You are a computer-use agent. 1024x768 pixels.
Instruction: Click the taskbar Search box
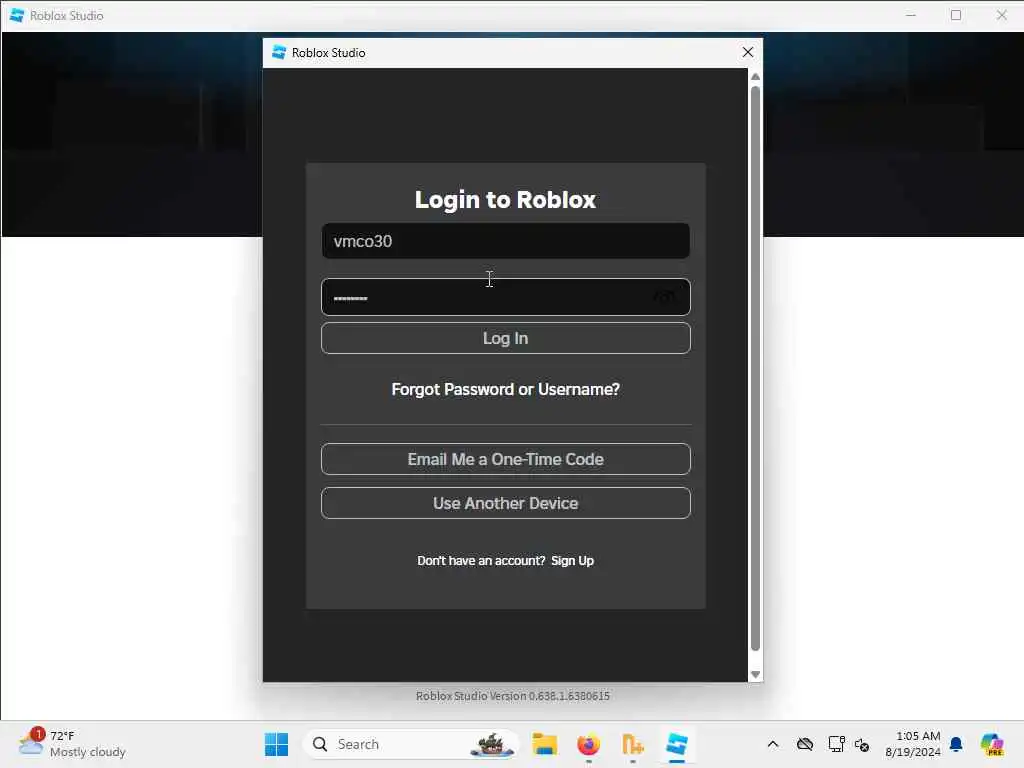(x=411, y=744)
